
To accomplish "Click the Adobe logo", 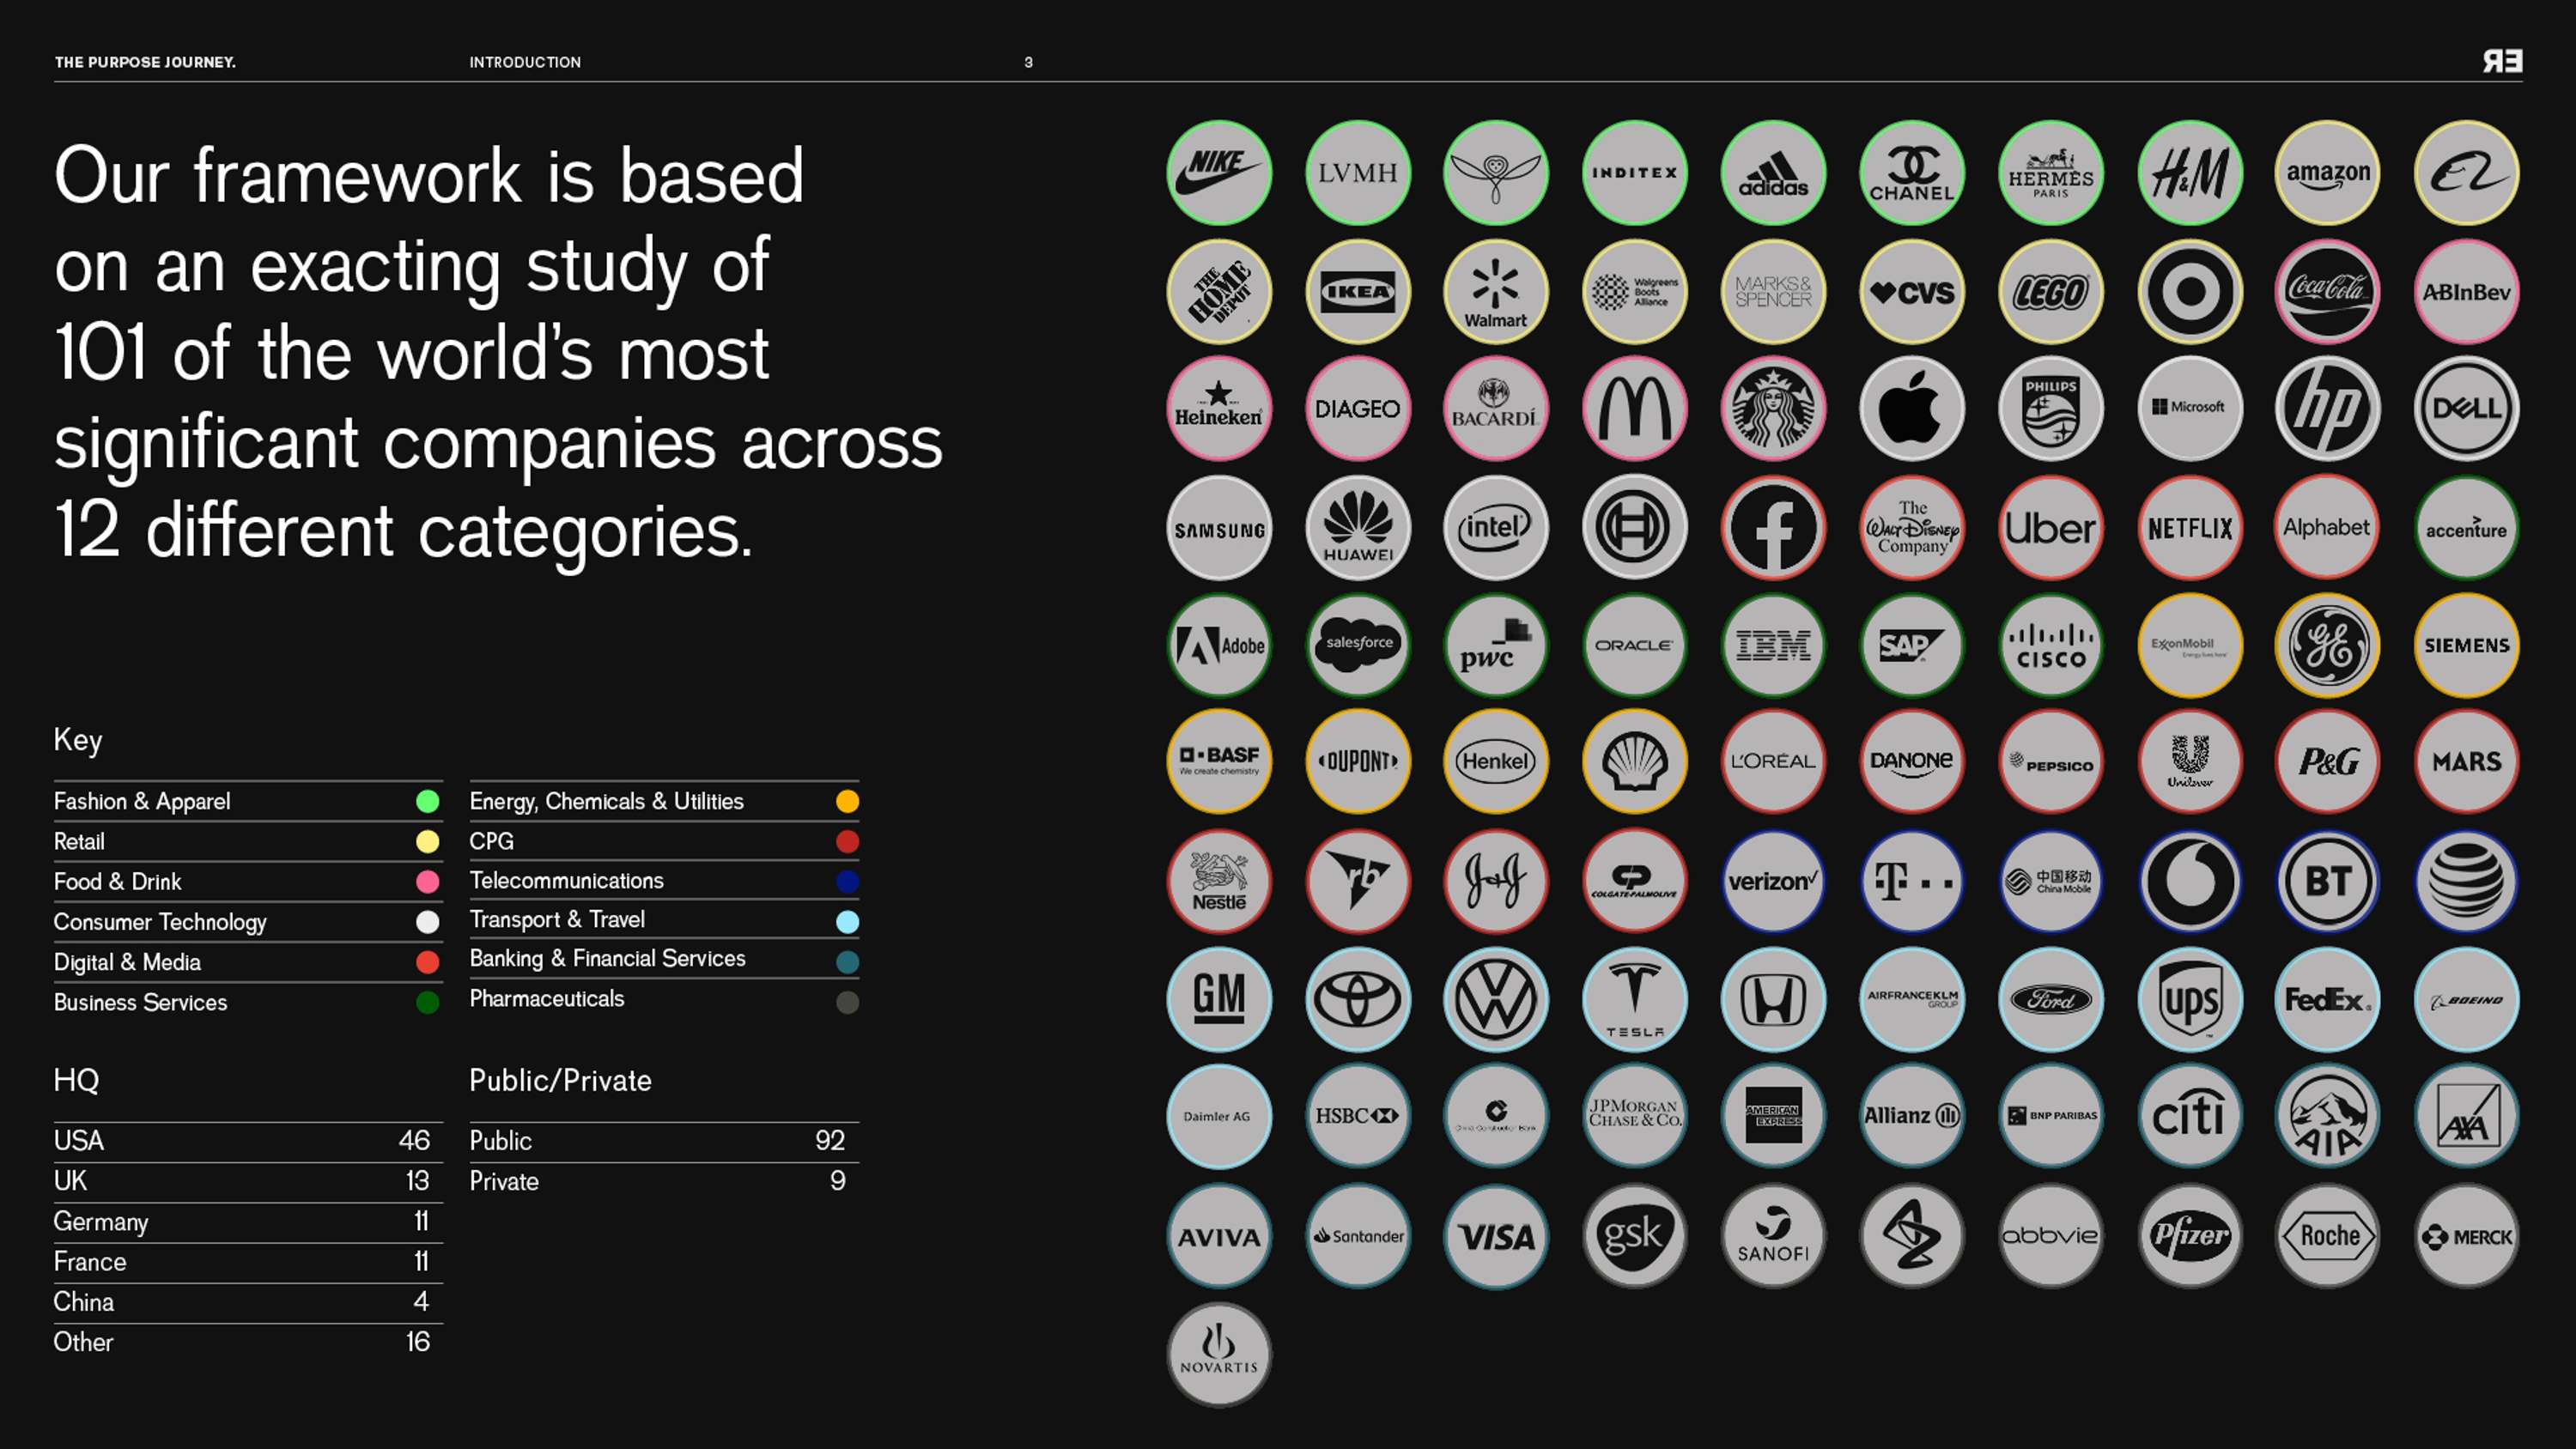I will (1219, 646).
